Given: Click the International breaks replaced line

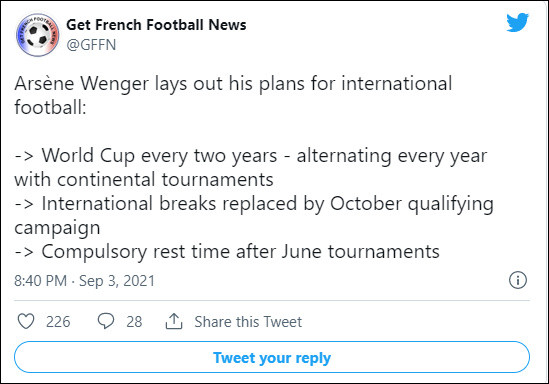Looking at the screenshot, I should pos(254,204).
